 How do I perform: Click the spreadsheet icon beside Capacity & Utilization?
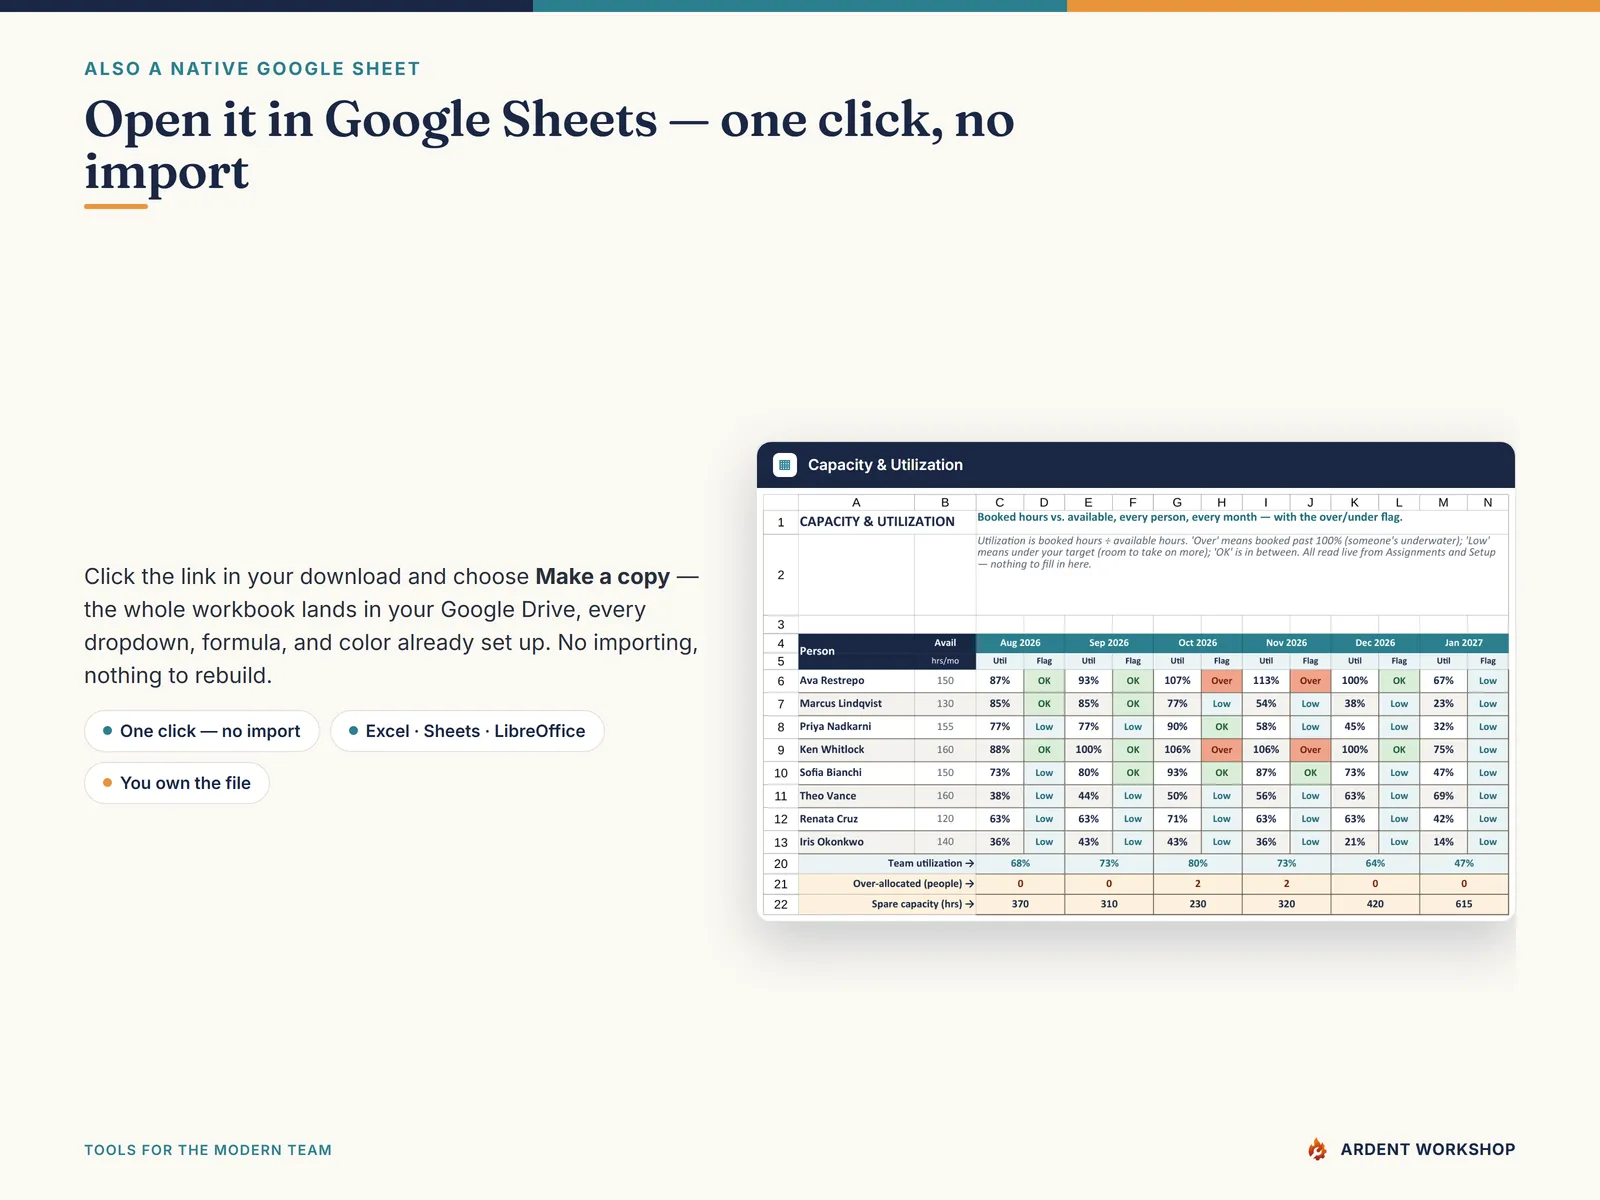pos(785,465)
